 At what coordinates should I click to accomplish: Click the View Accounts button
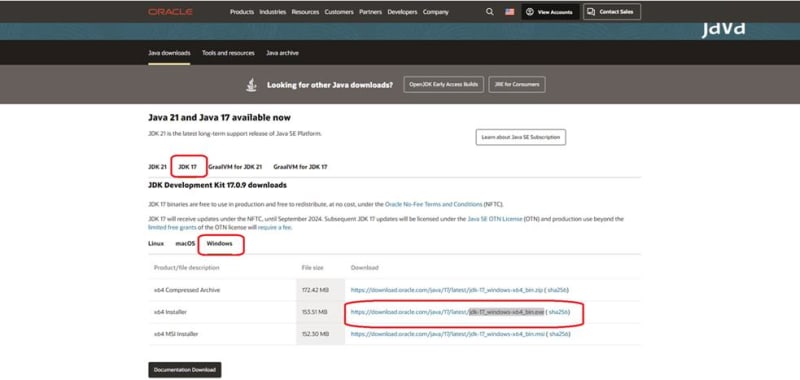(x=550, y=12)
